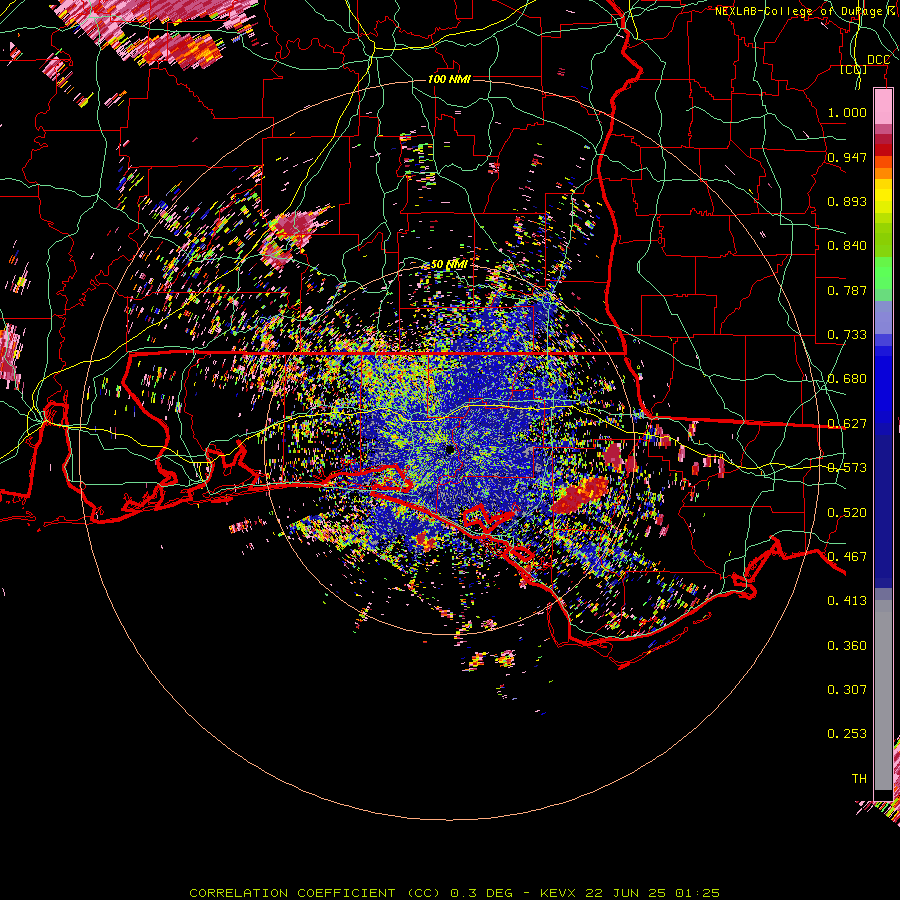Viewport: 900px width, 900px height.
Task: Click the 0.520 legend value
Action: pos(847,513)
